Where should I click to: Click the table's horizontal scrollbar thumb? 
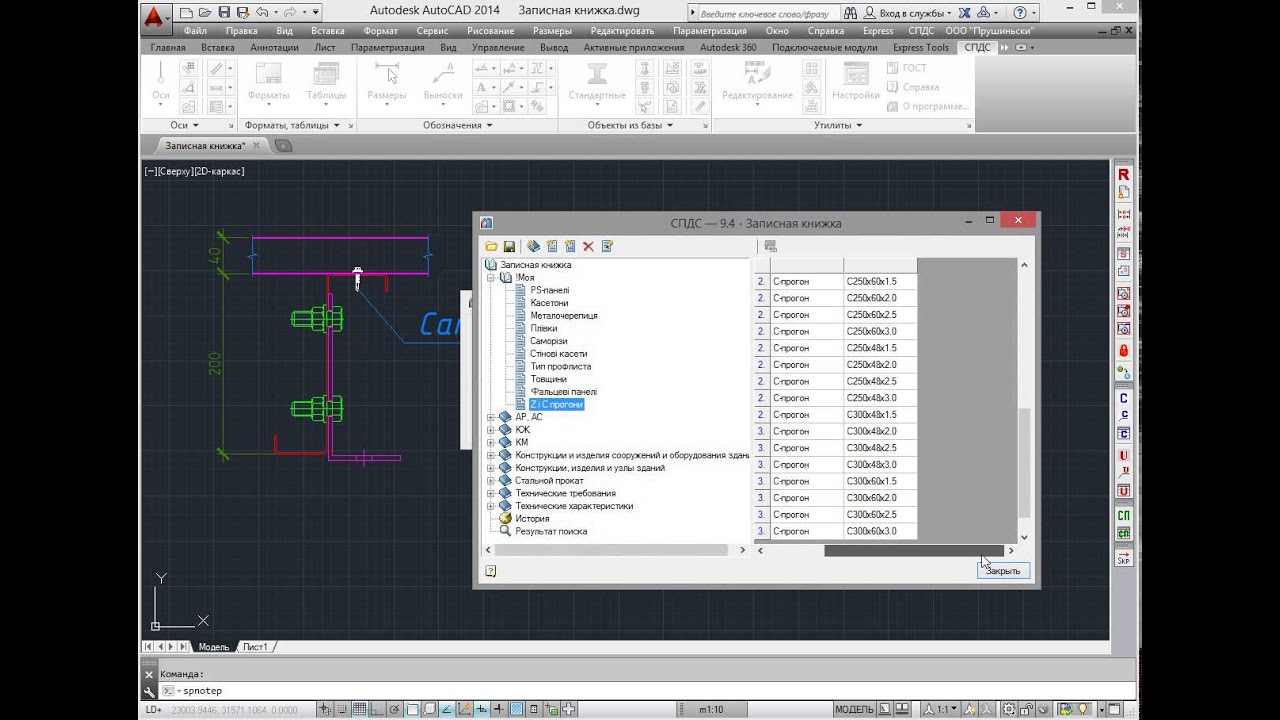(x=912, y=551)
